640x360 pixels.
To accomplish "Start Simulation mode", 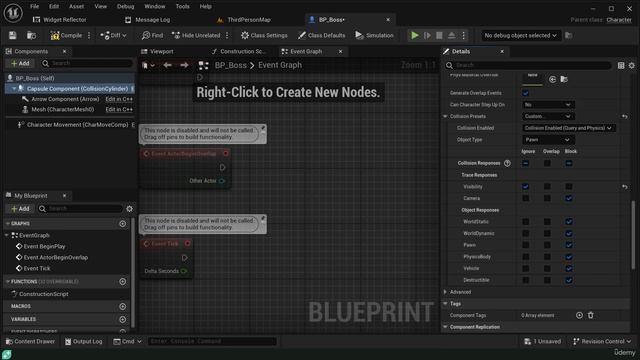I will click(374, 36).
